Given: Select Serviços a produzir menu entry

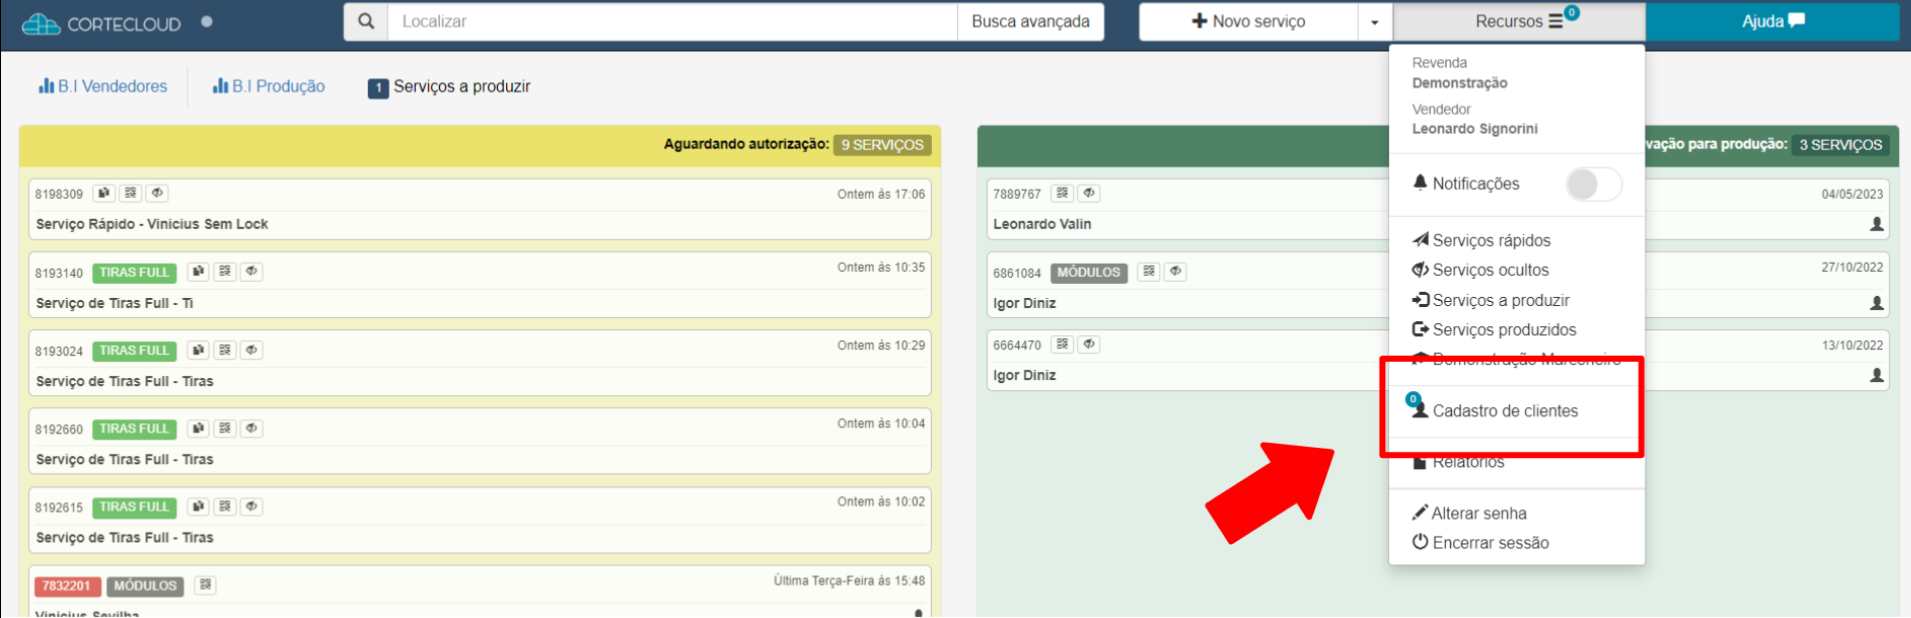Looking at the screenshot, I should pos(1490,300).
